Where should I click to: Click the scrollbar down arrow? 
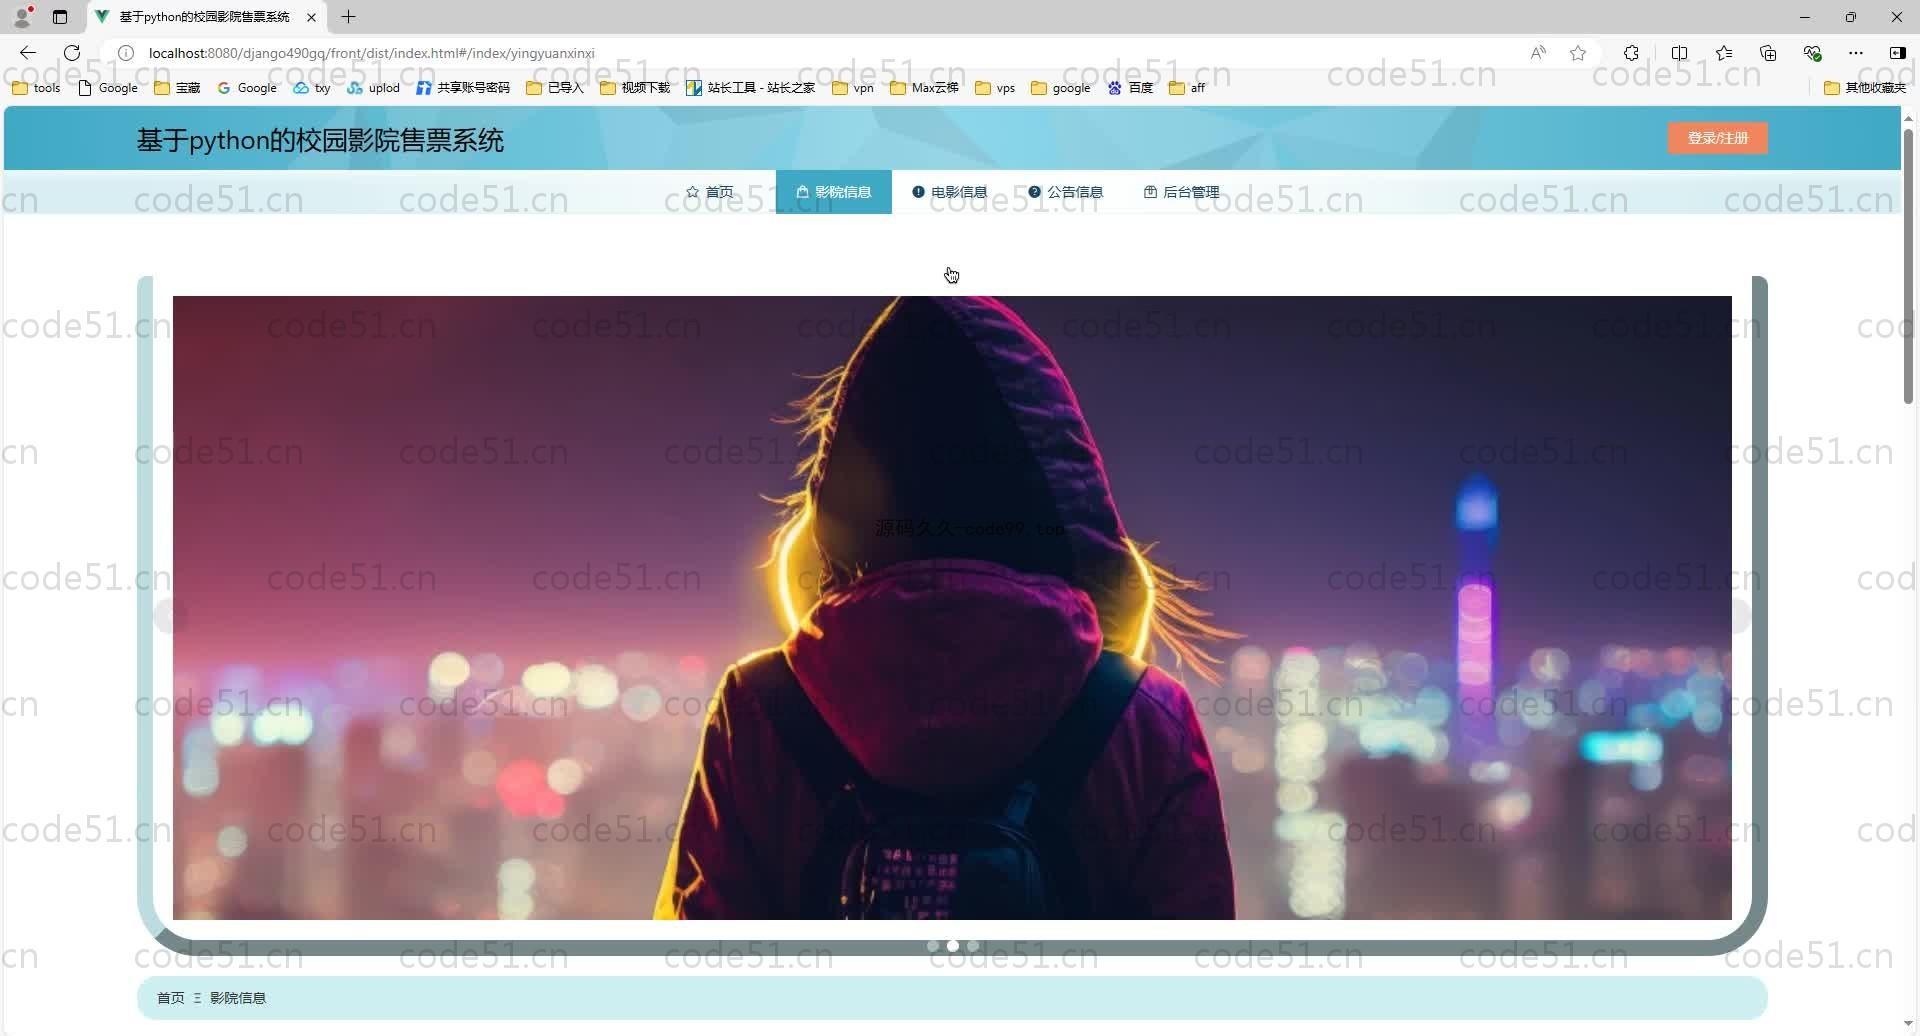click(x=1908, y=1023)
